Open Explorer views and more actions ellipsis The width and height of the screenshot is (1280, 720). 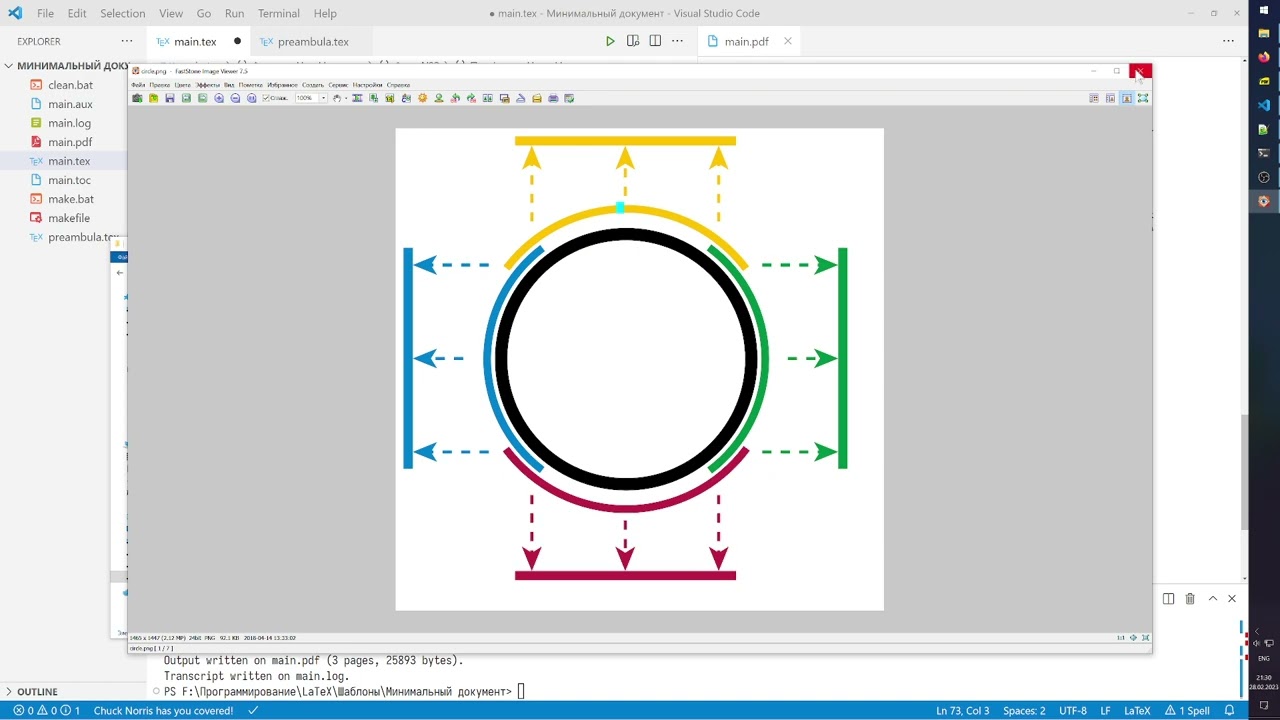click(x=127, y=41)
